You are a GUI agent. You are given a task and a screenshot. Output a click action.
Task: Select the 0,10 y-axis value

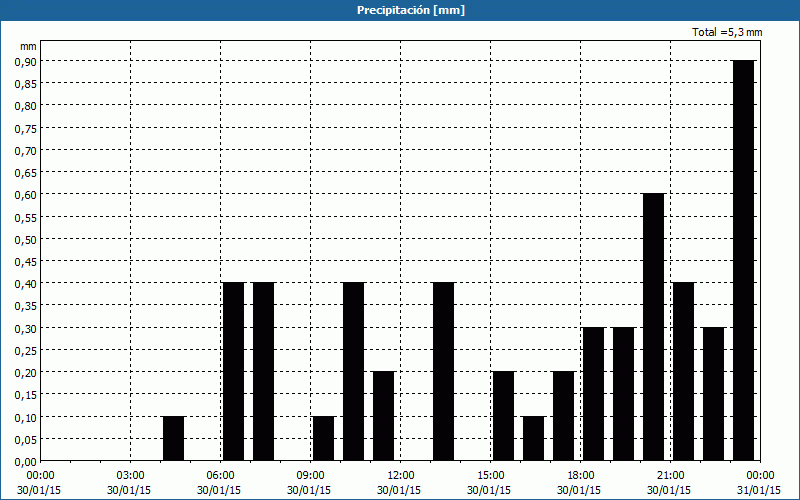pyautogui.click(x=26, y=417)
